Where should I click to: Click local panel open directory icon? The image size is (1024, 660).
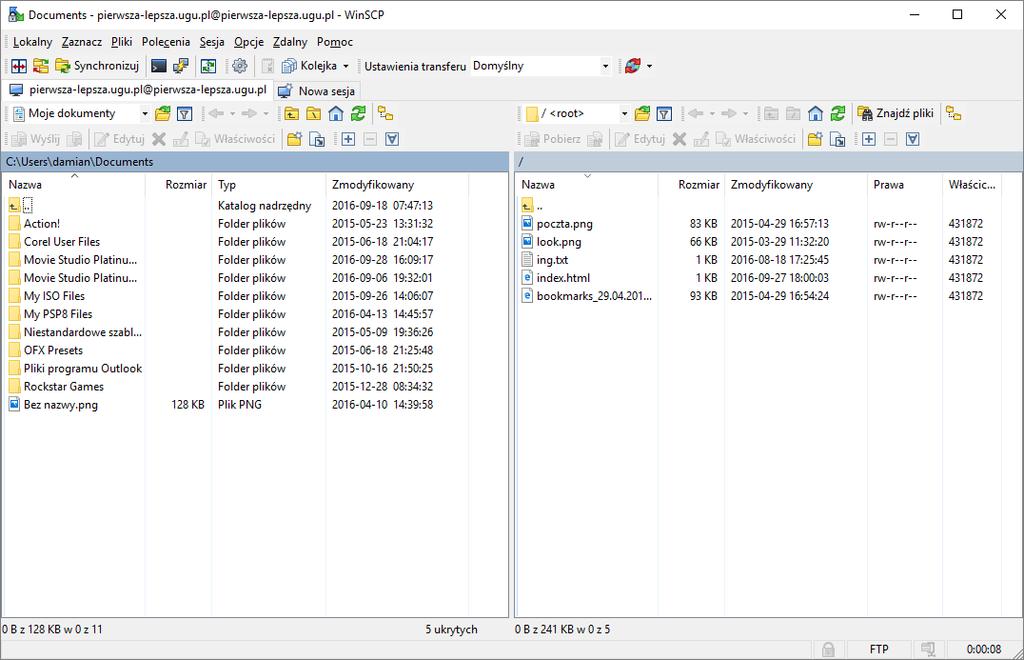(x=163, y=114)
